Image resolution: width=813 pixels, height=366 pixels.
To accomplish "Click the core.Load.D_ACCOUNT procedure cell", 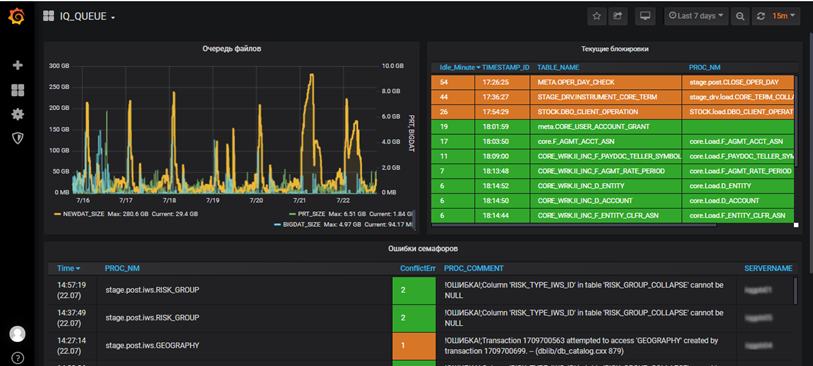I will (x=738, y=201).
